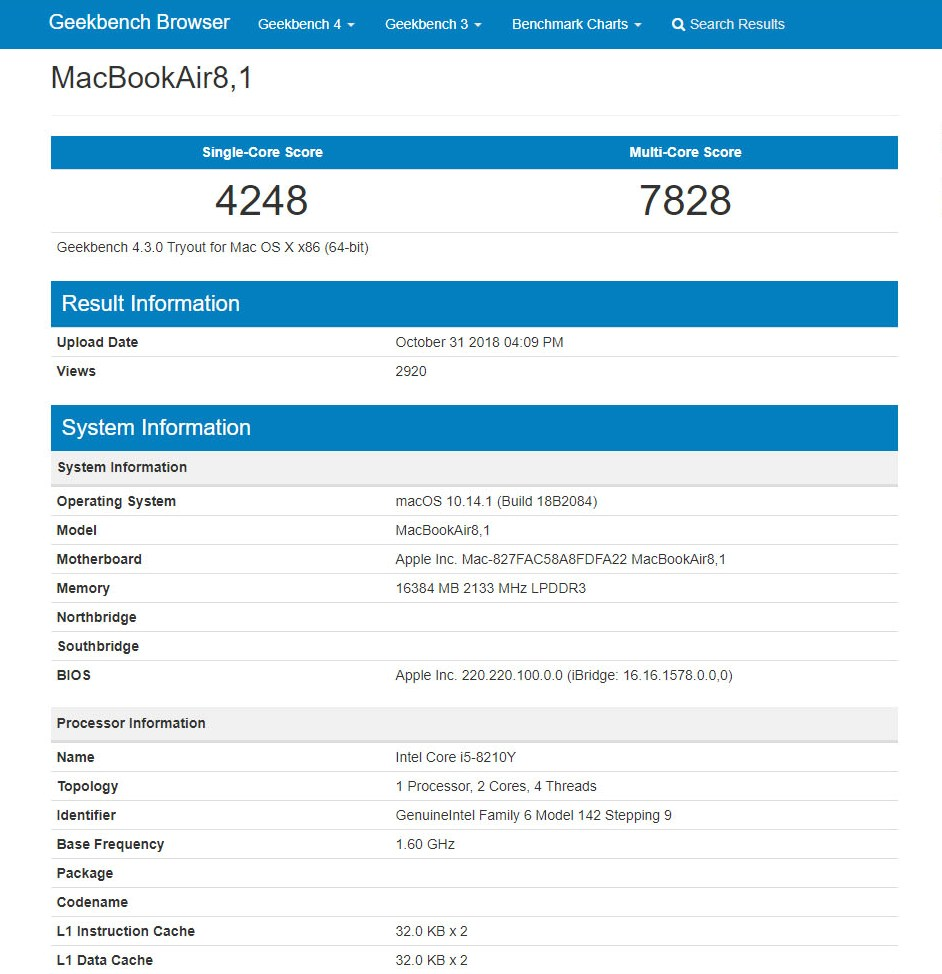Viewport: 942px width, 974px height.
Task: Click the L1 Data Cache label
Action: [x=104, y=960]
